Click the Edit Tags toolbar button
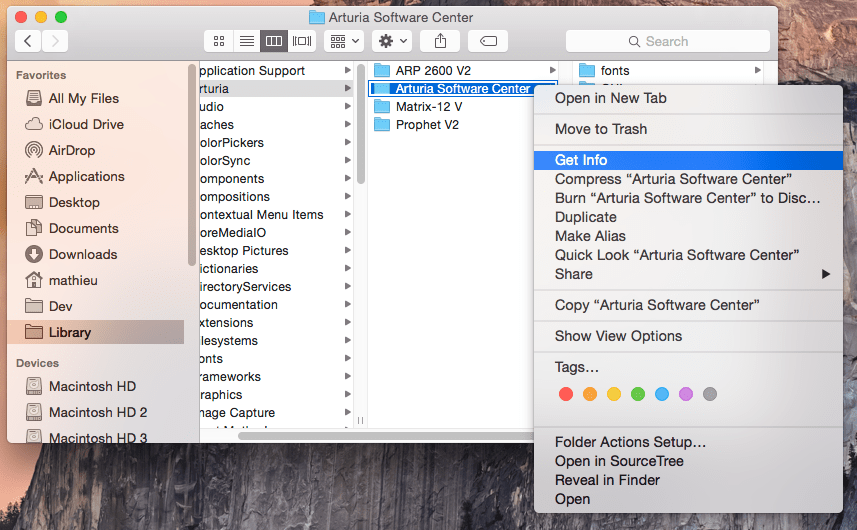 tap(488, 41)
